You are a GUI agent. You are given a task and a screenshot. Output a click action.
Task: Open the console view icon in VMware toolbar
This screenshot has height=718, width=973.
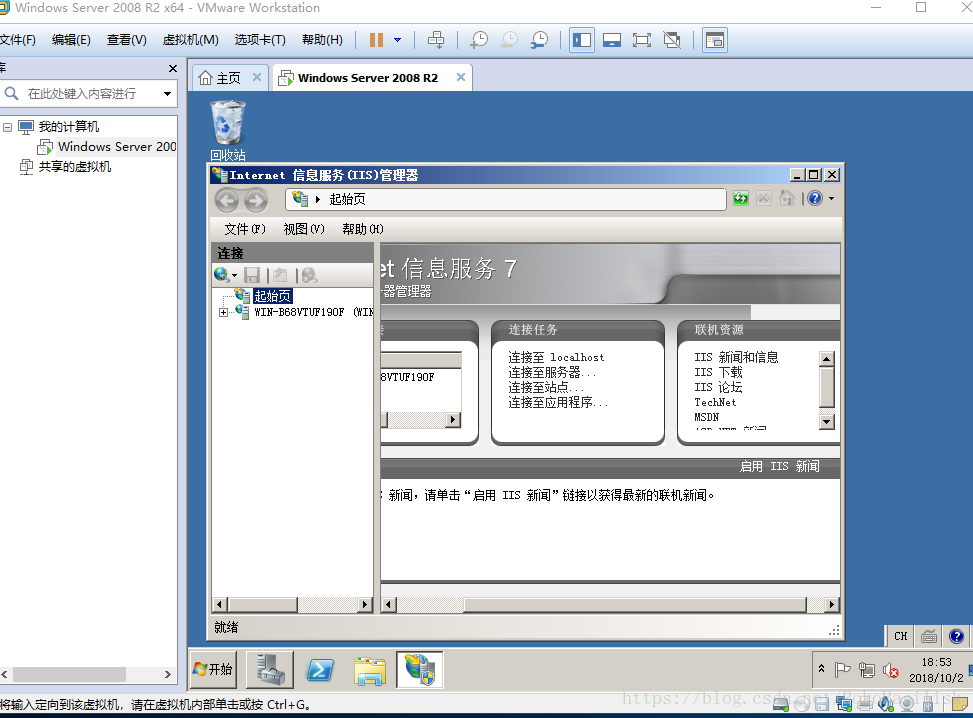tap(715, 40)
